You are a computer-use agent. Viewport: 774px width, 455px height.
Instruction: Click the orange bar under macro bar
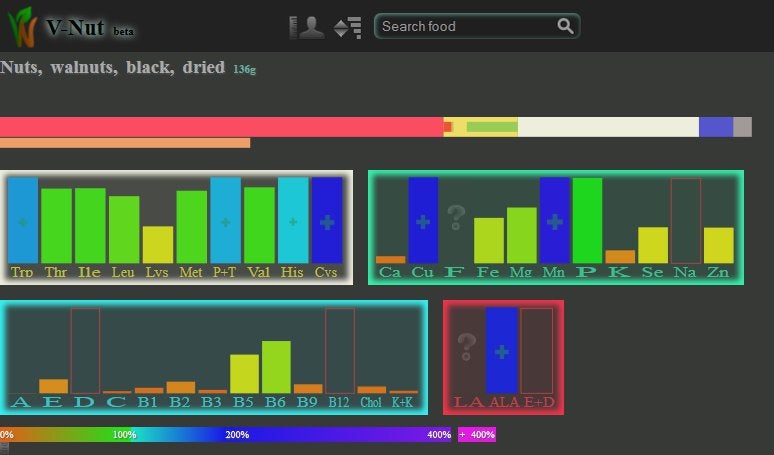[125, 143]
